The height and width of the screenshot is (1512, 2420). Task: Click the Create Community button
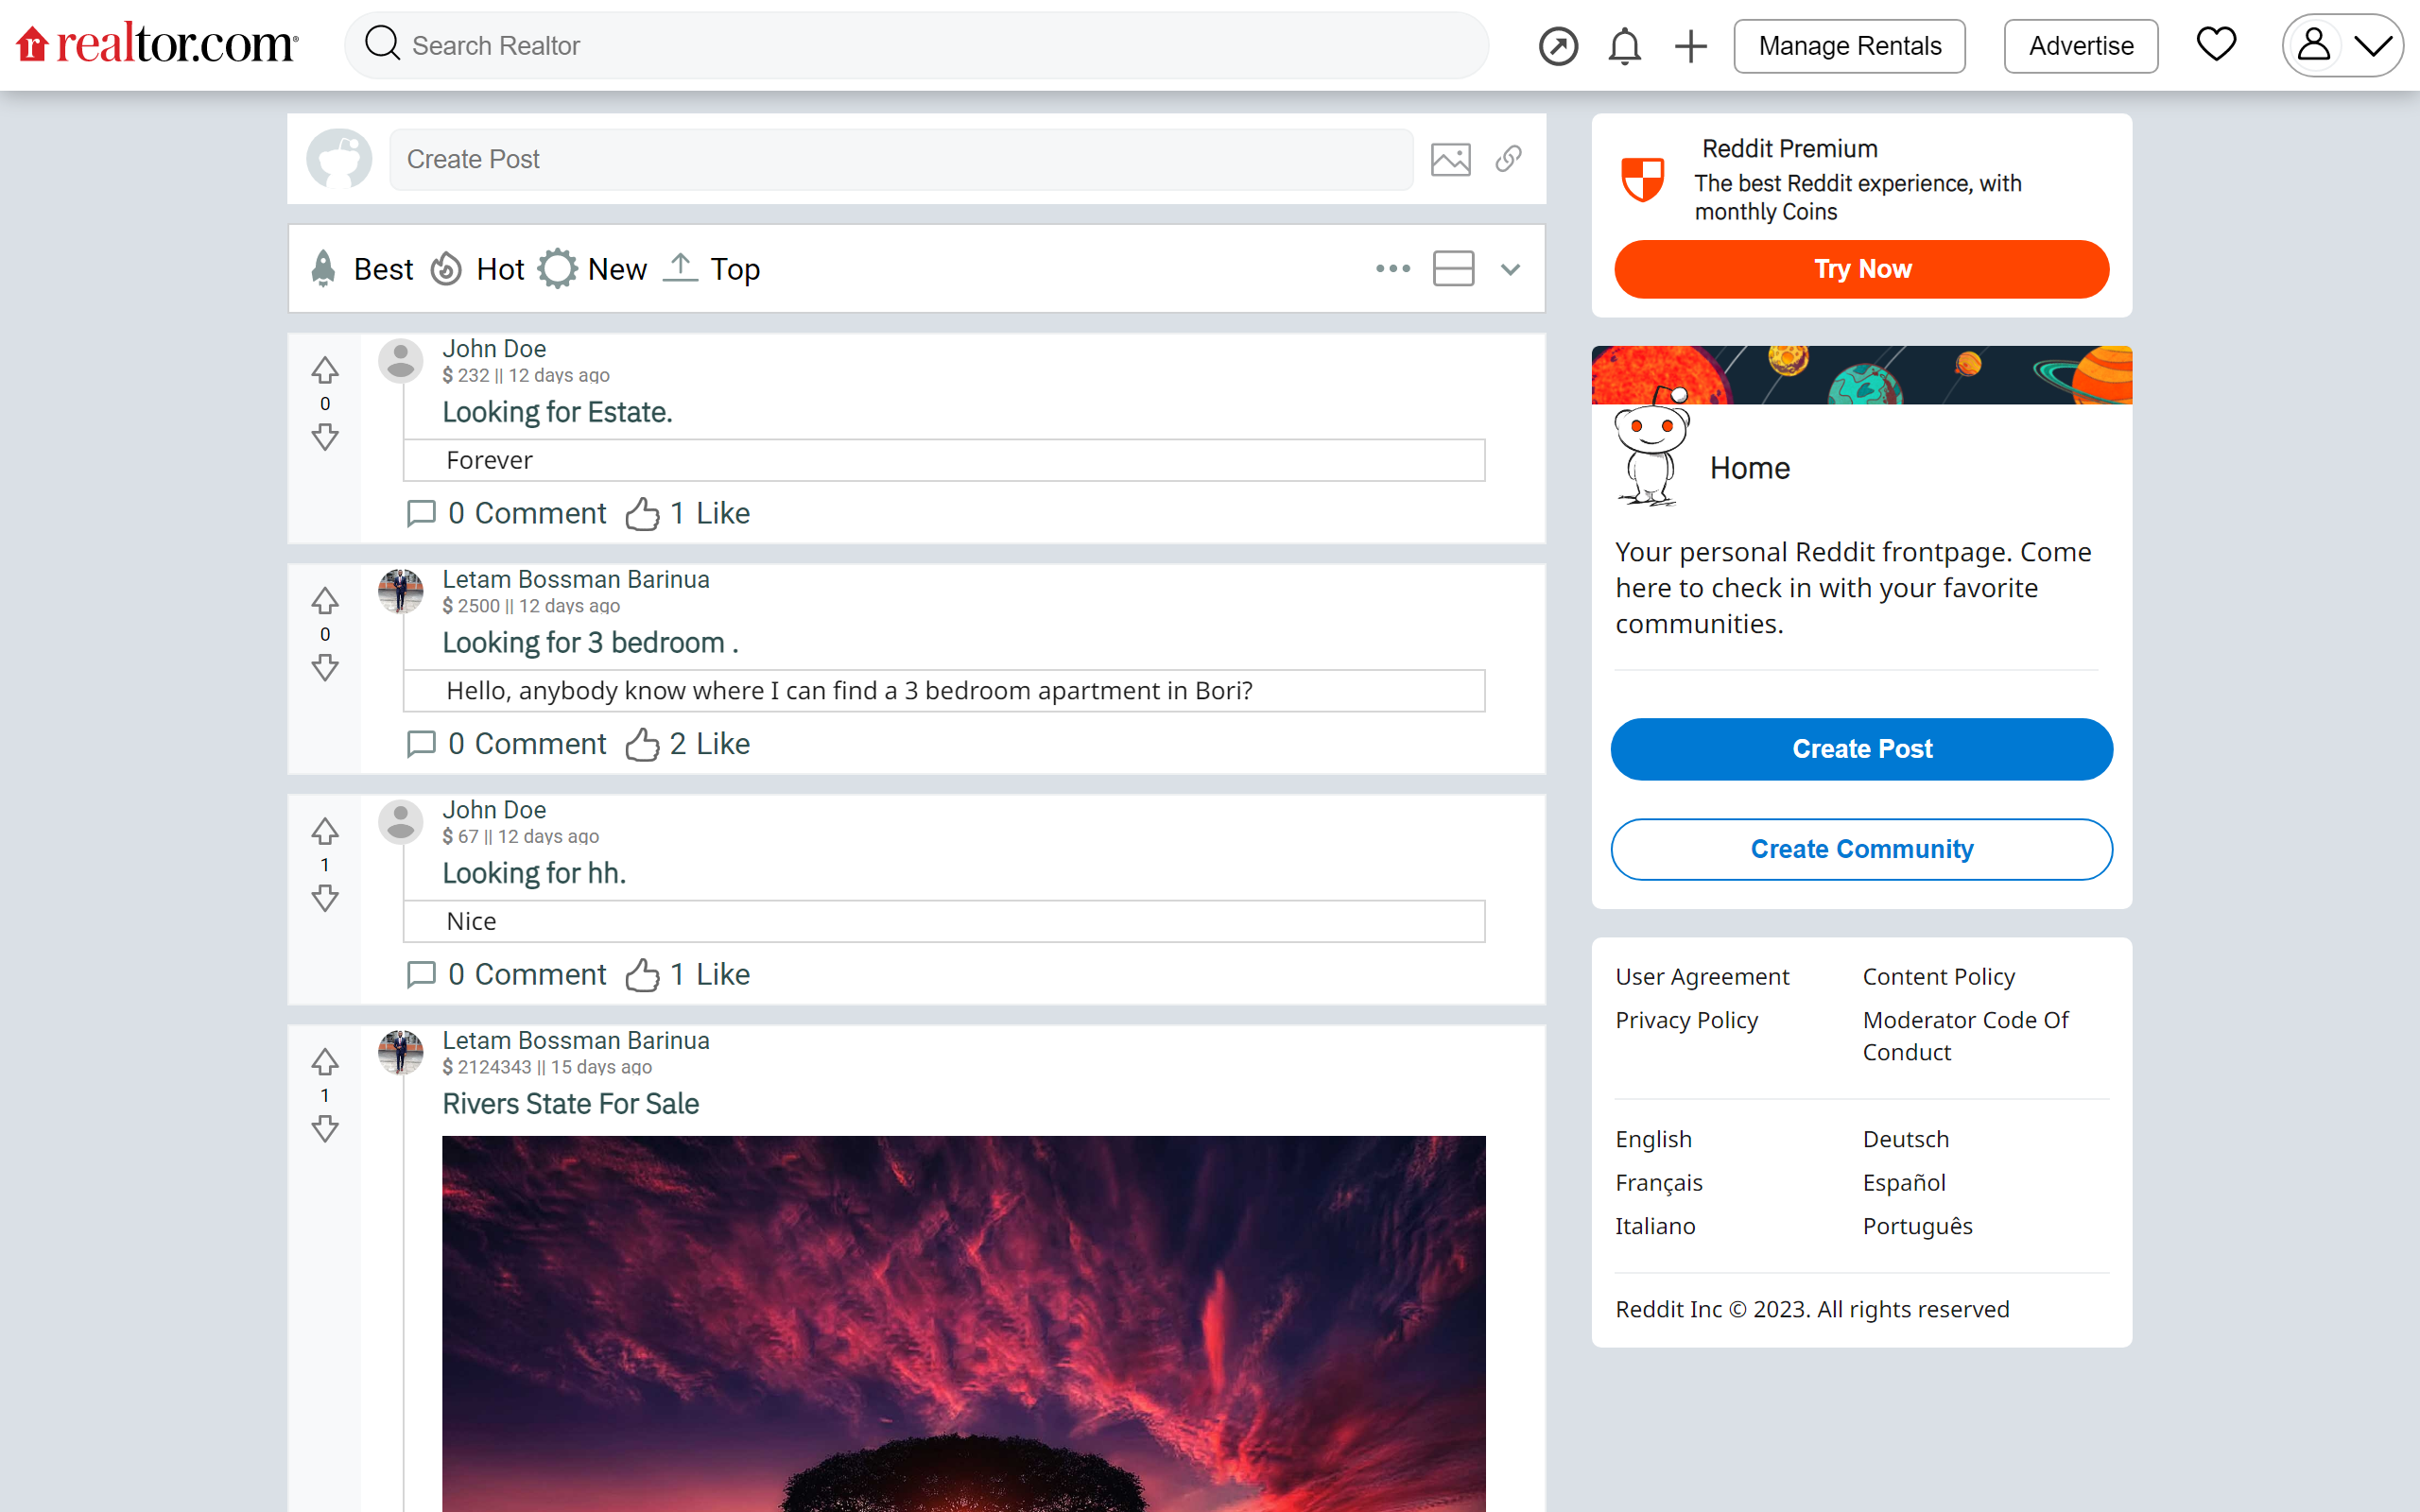coord(1861,849)
